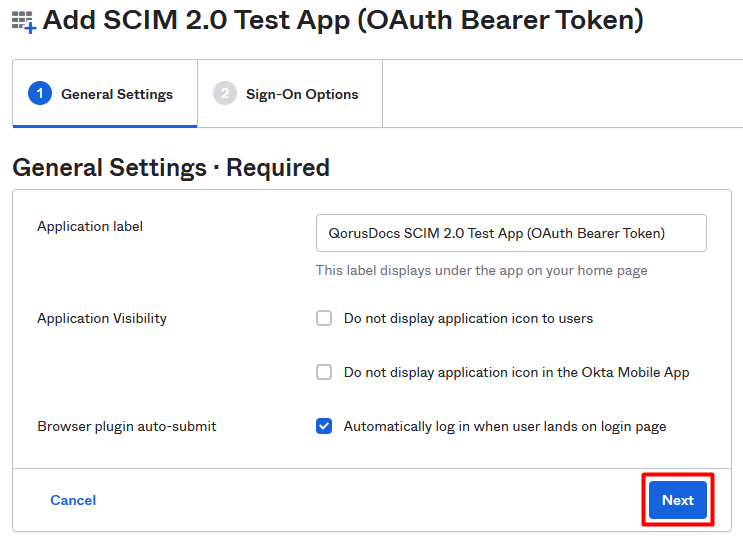Click the step 2 circle badge
Viewport: 743px width, 537px height.
coord(225,93)
